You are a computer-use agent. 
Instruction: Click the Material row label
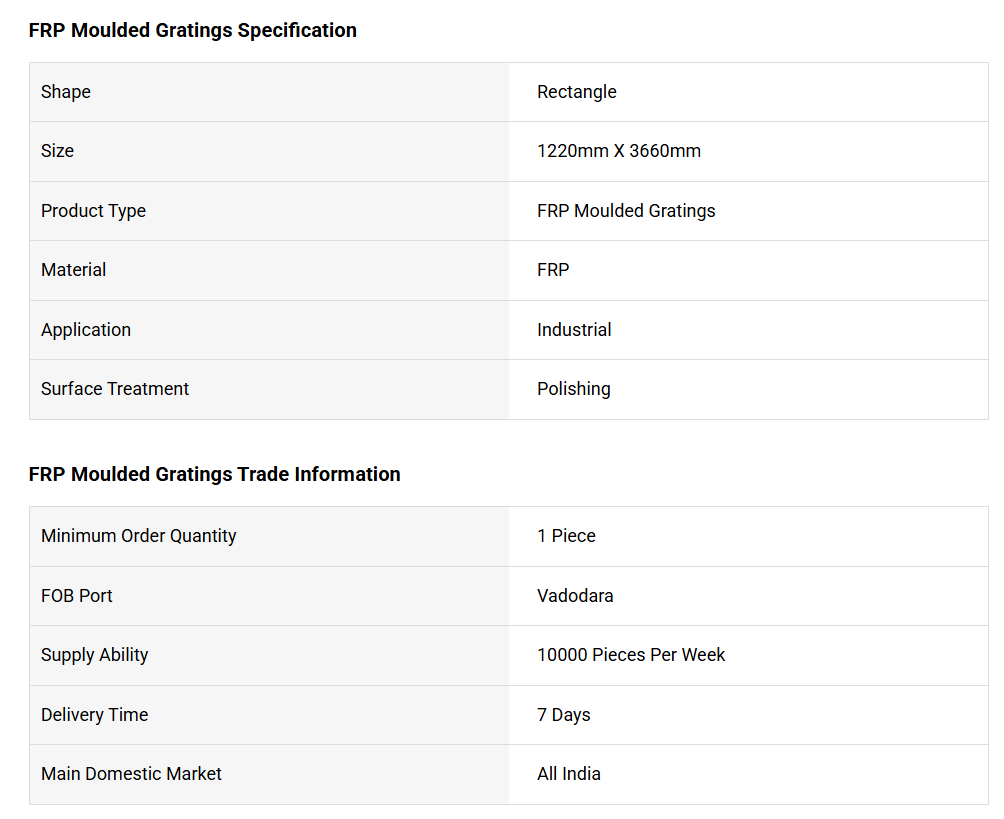(x=74, y=270)
